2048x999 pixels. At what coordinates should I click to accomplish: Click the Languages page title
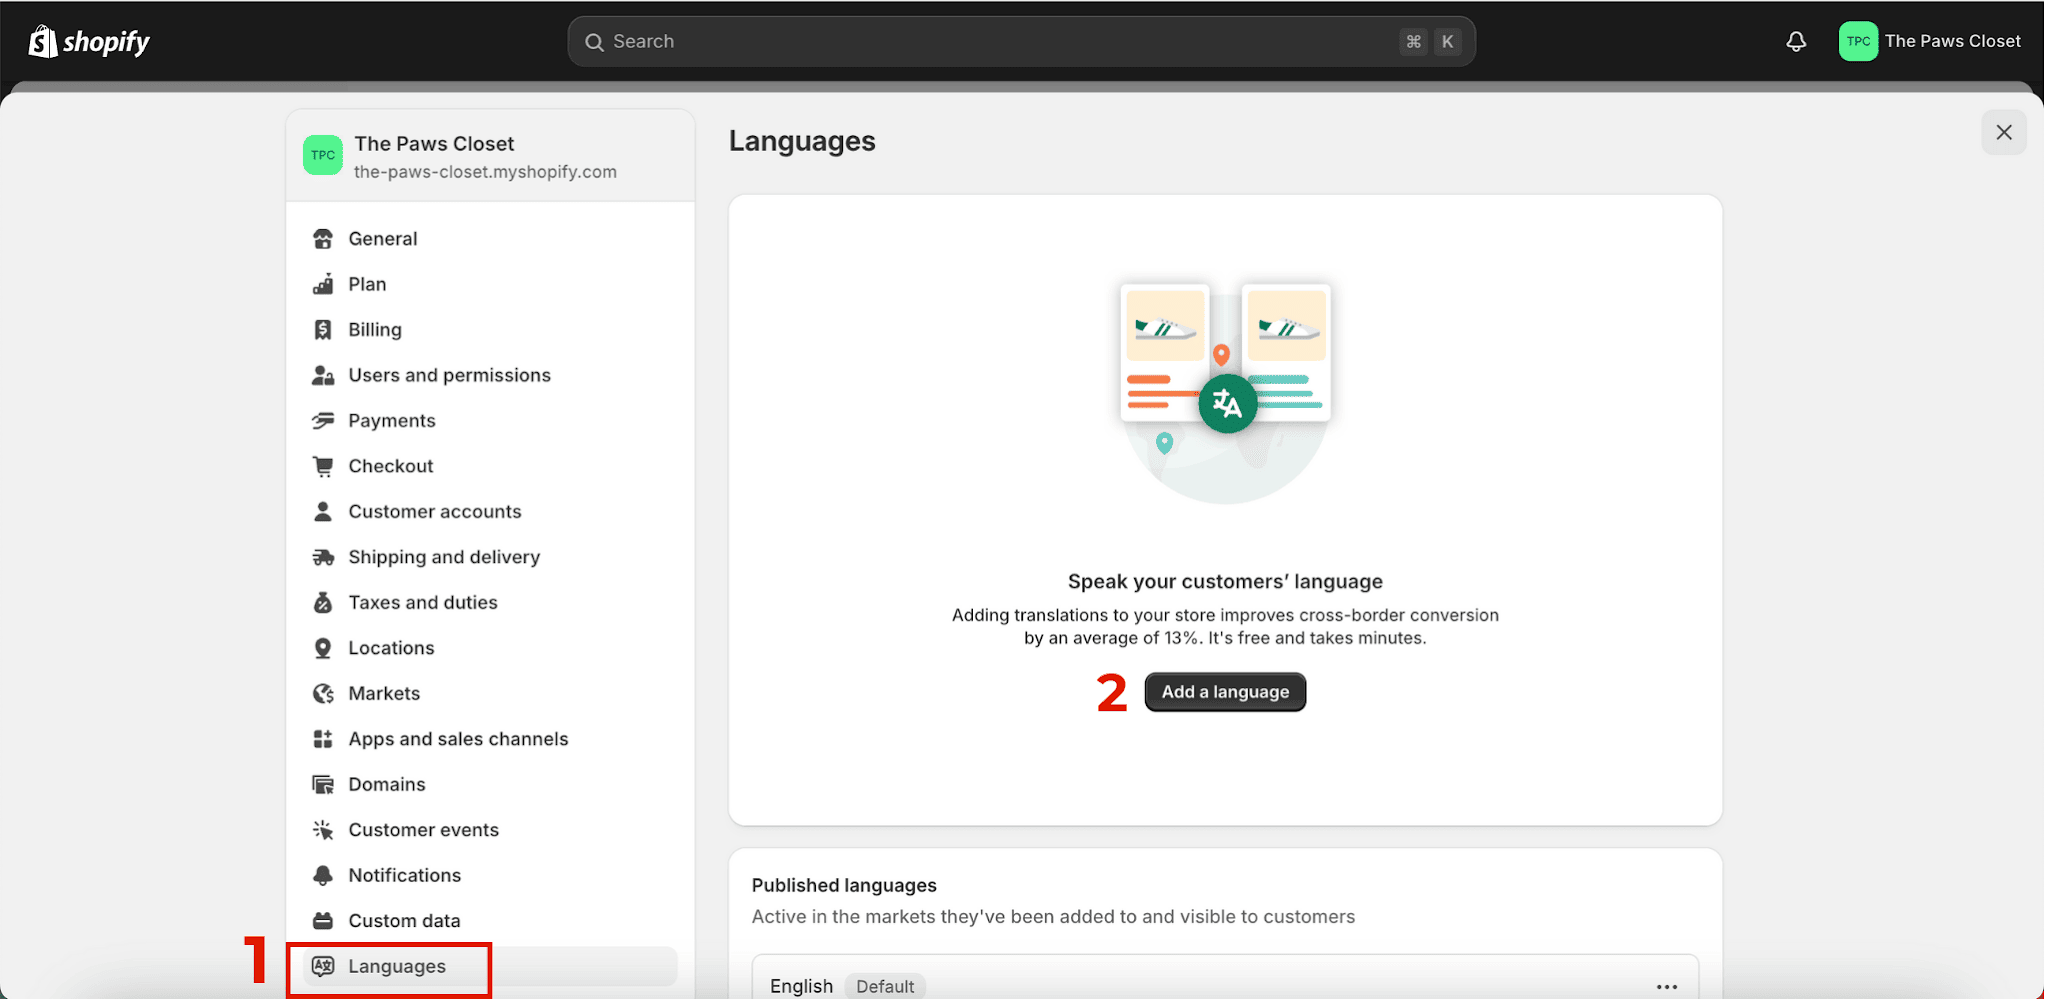[802, 141]
